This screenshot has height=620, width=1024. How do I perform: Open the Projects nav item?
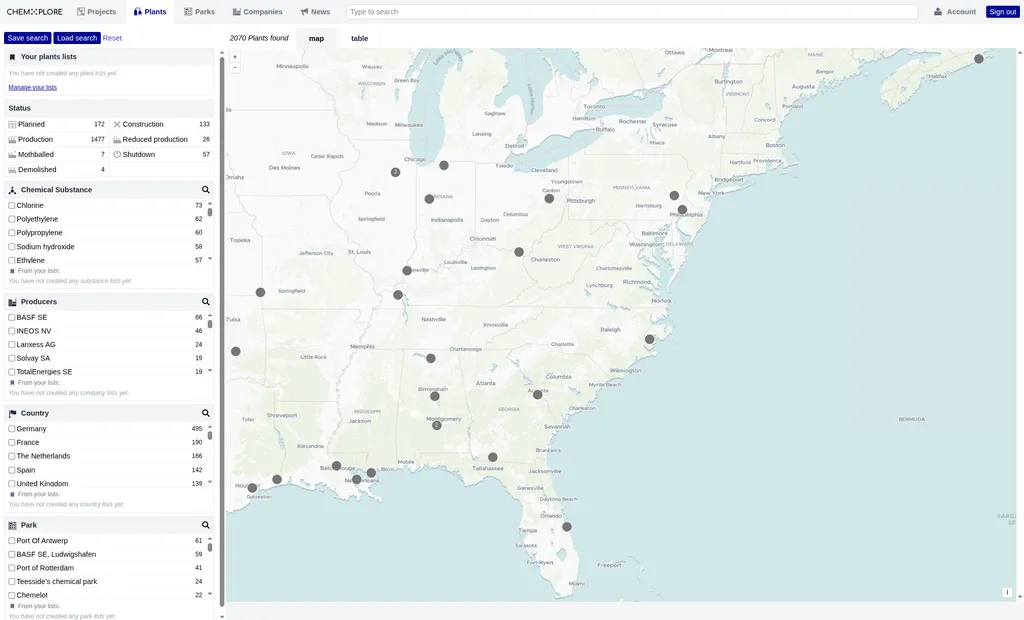[x=96, y=12]
